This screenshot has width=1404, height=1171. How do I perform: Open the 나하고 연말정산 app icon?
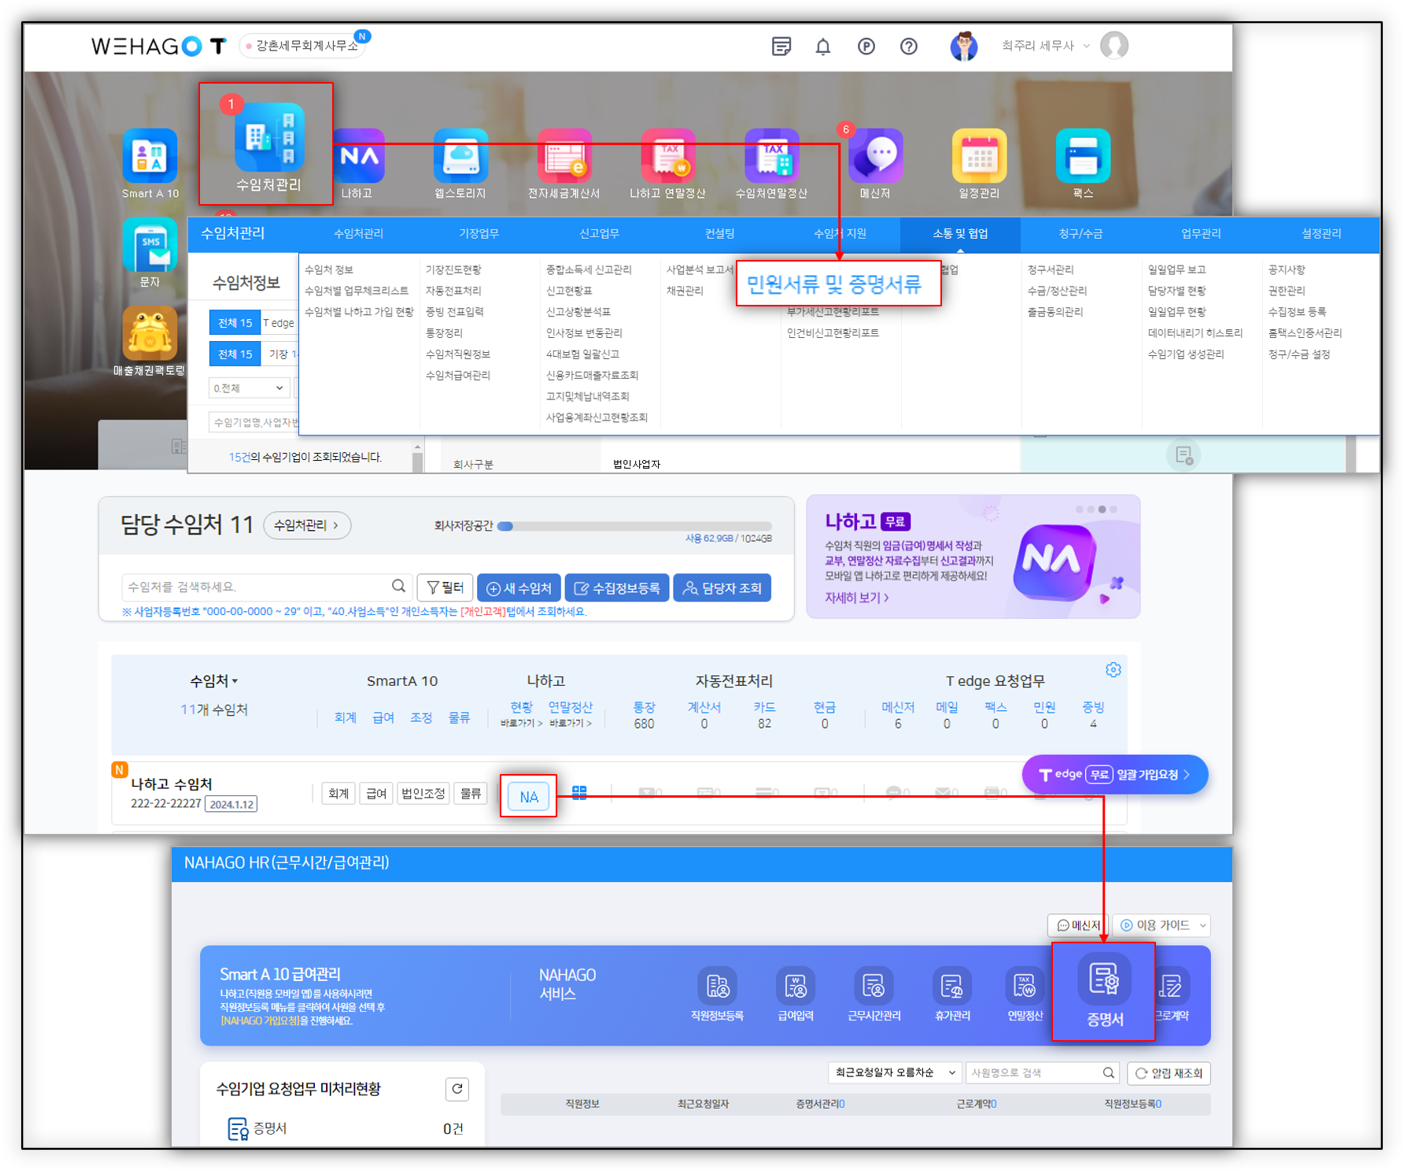(x=668, y=156)
